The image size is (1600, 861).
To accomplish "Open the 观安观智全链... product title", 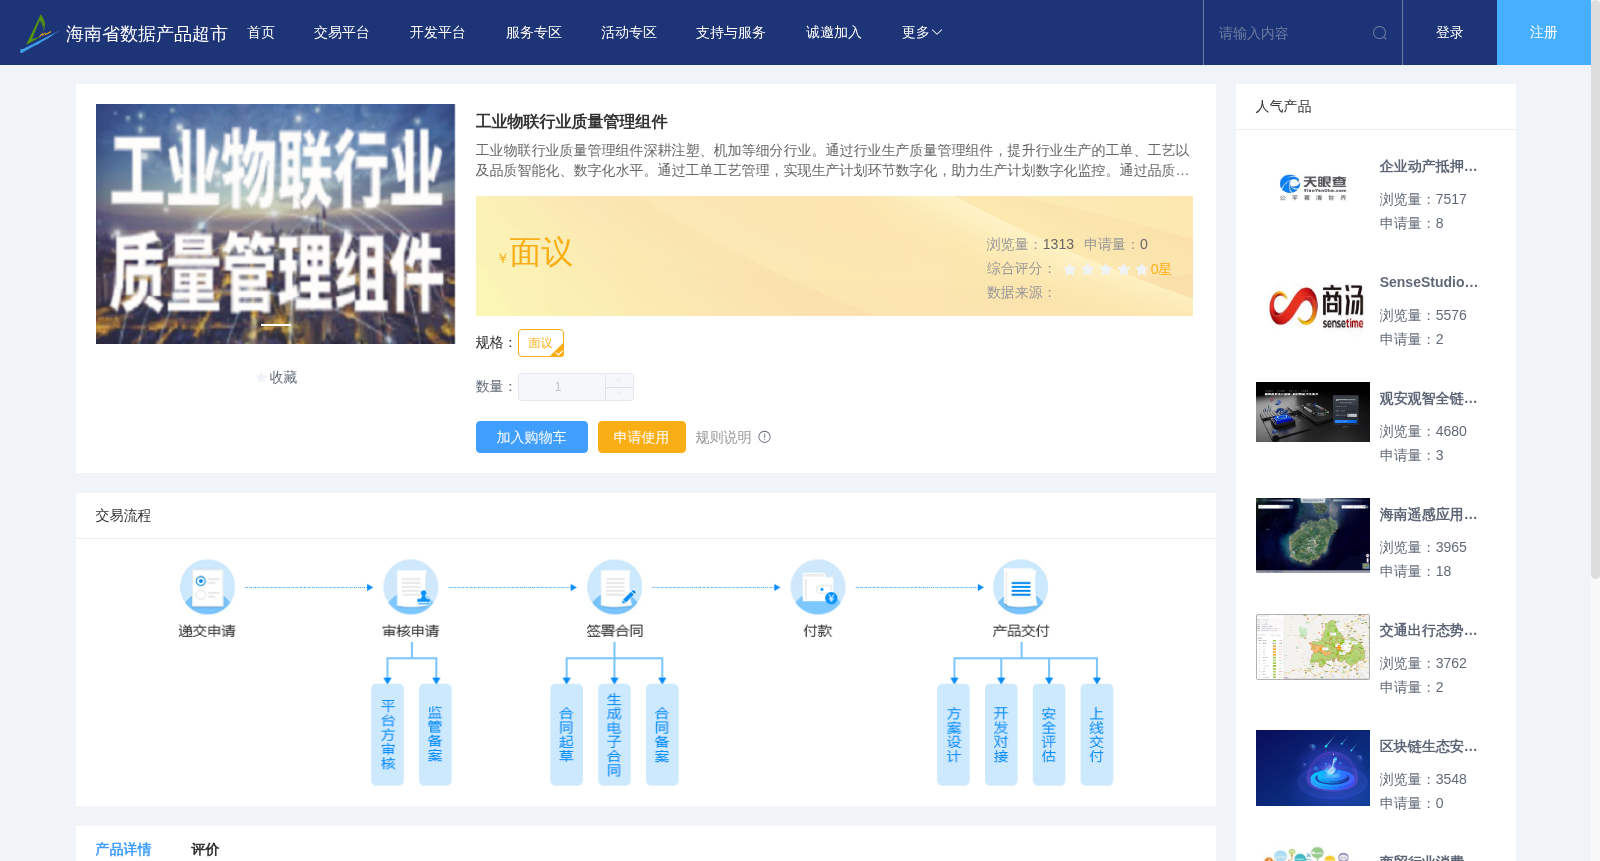I will (1428, 399).
